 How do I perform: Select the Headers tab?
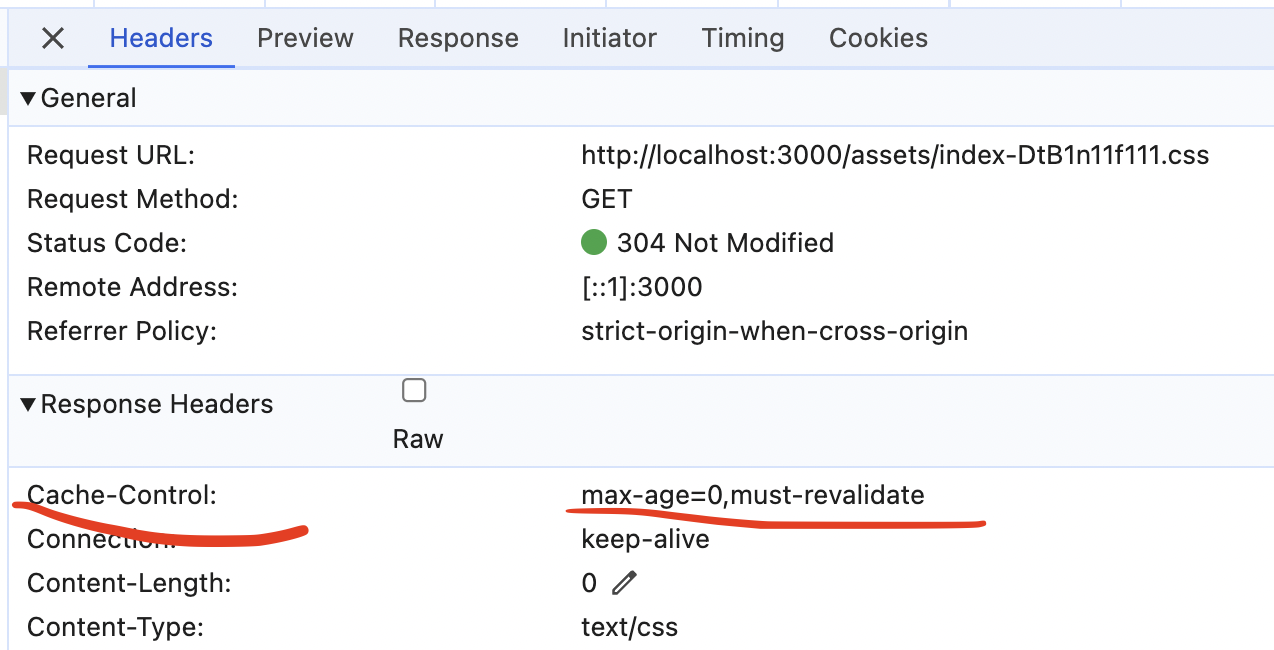(x=160, y=38)
